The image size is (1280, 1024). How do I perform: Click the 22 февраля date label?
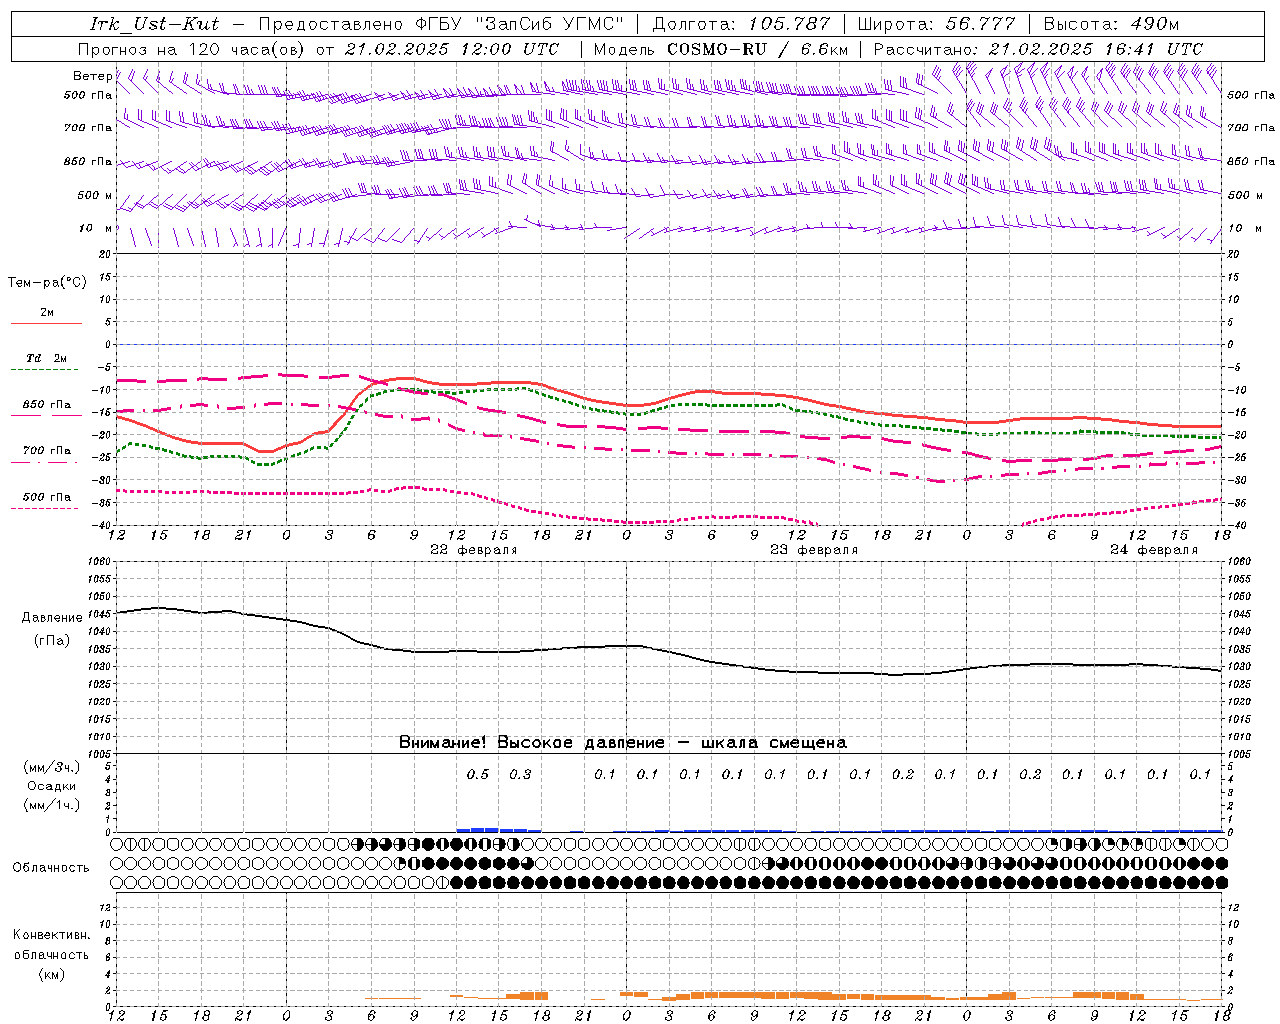click(474, 550)
